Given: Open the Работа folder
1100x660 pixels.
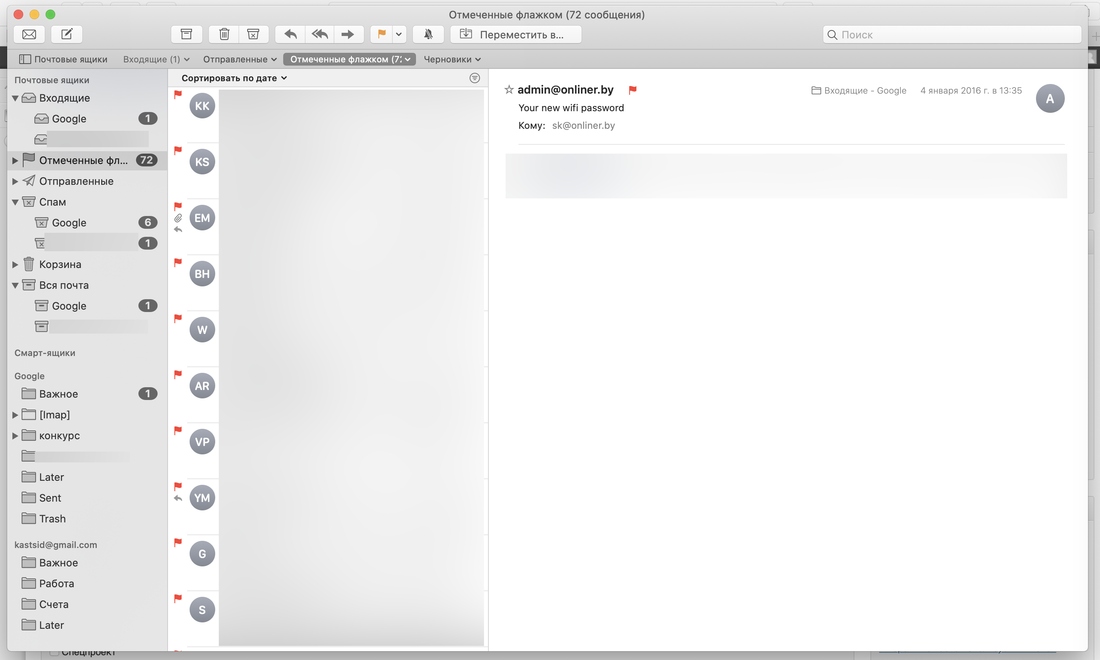Looking at the screenshot, I should tap(87, 584).
